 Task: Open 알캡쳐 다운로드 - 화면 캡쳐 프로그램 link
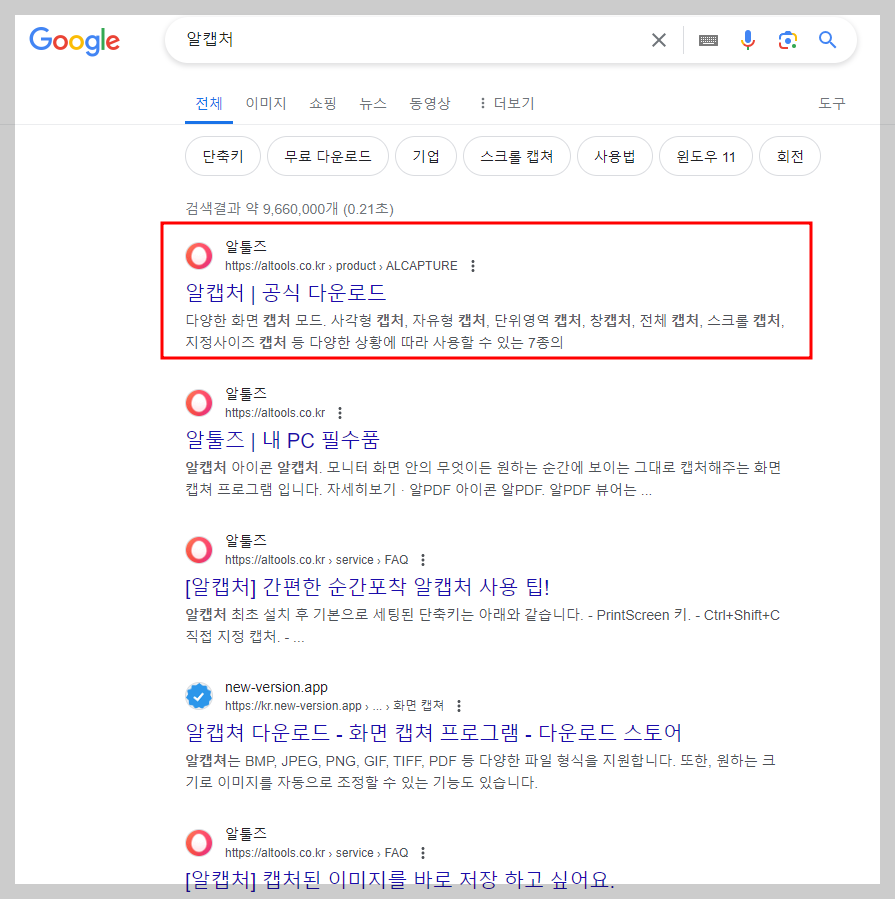pyautogui.click(x=434, y=733)
